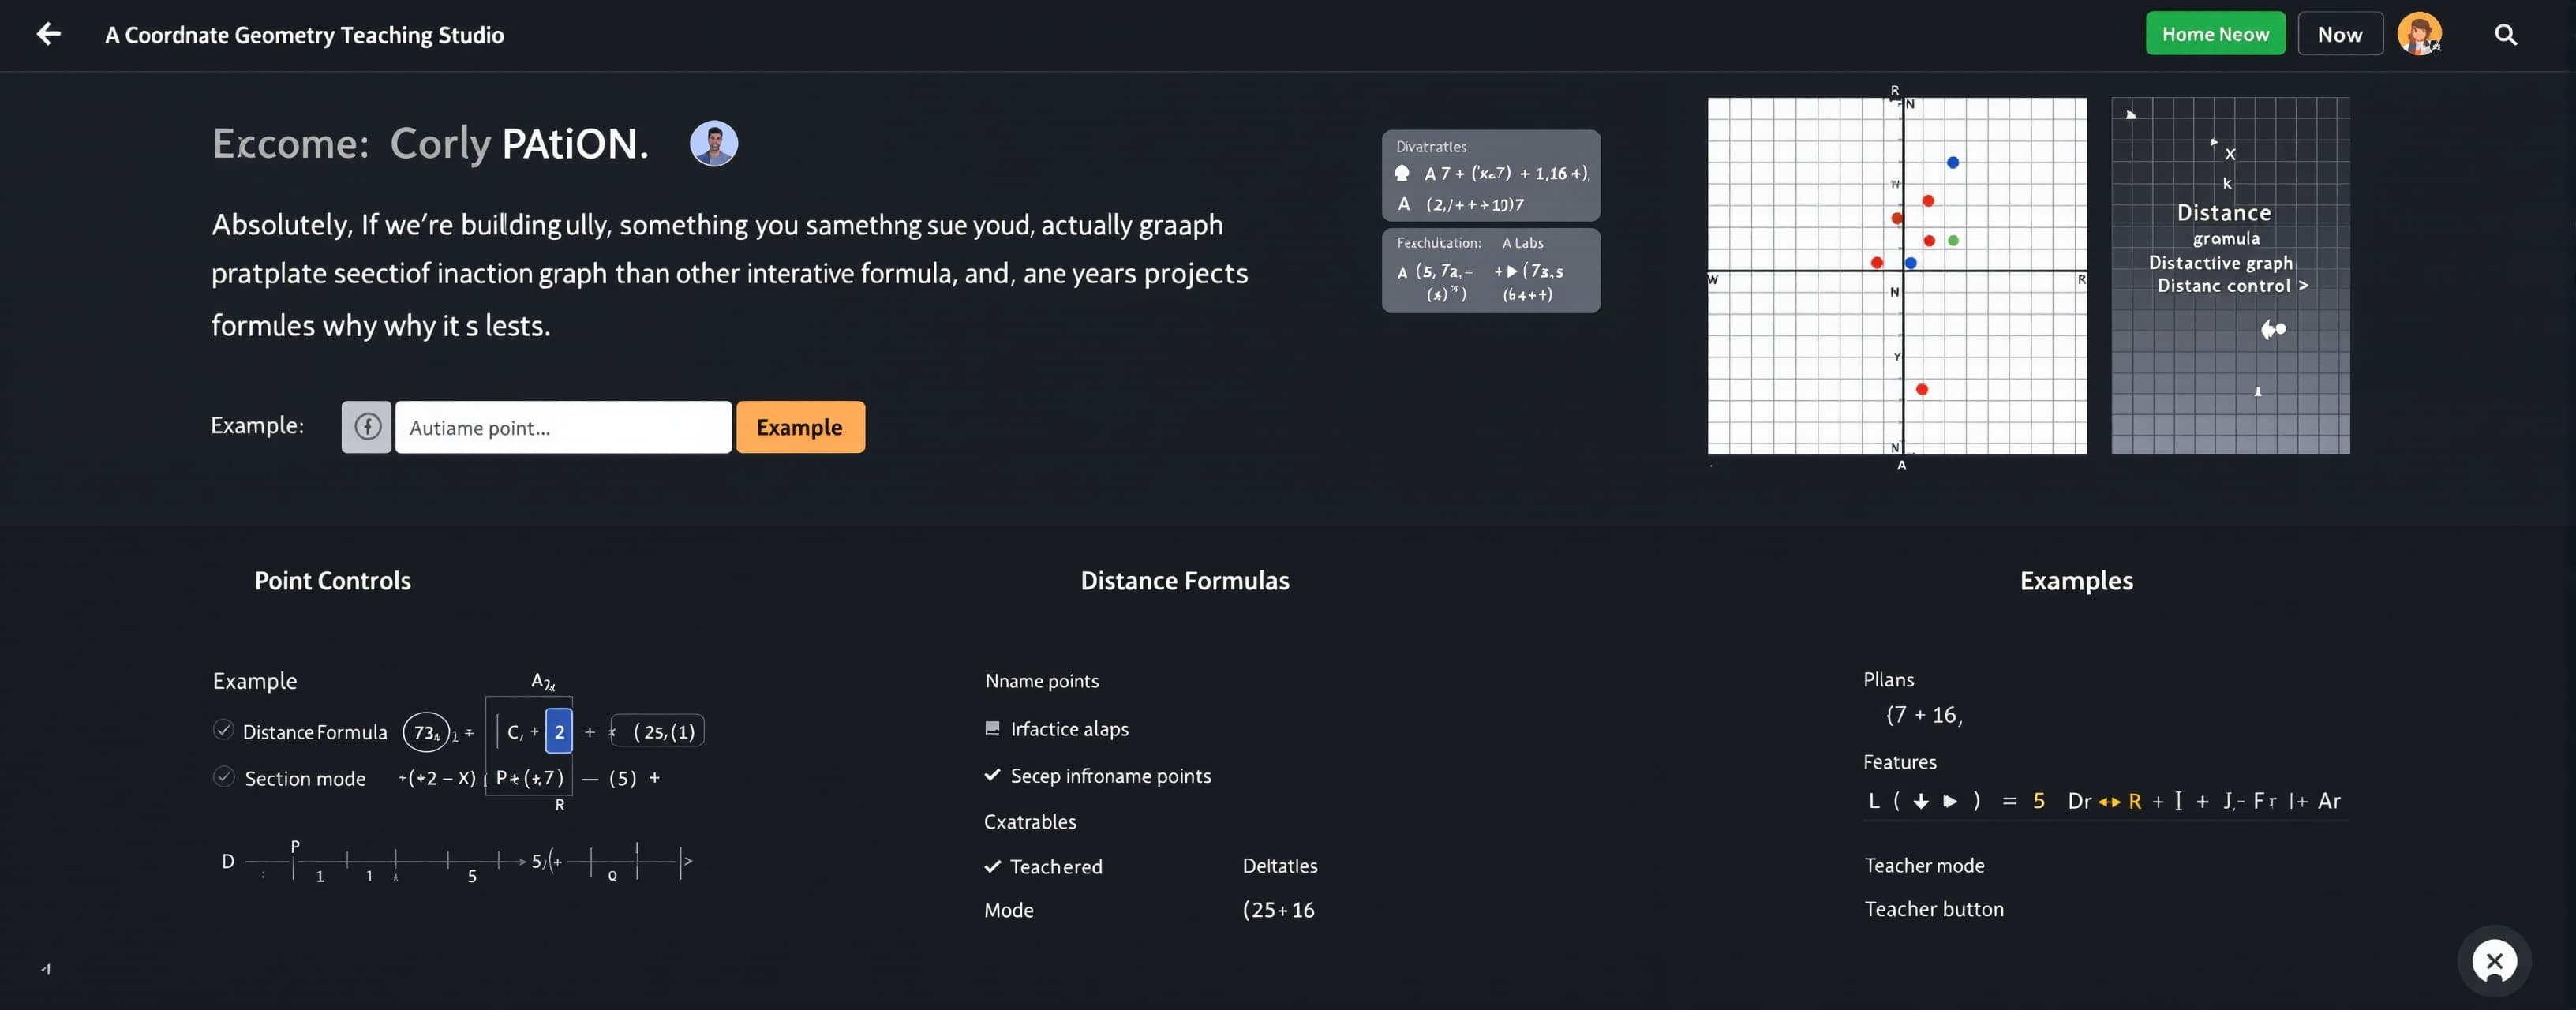This screenshot has height=1010, width=2576.
Task: Click the profile picture beside Corly PAtiON
Action: 714,144
